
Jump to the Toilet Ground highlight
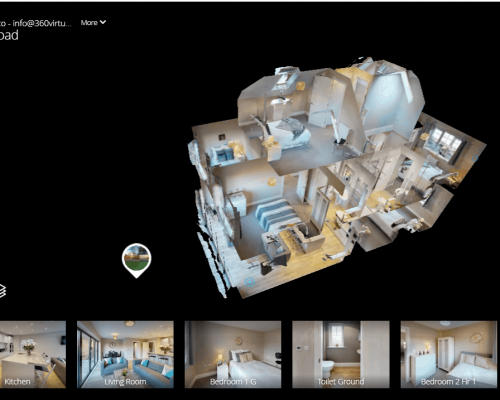[x=341, y=355]
